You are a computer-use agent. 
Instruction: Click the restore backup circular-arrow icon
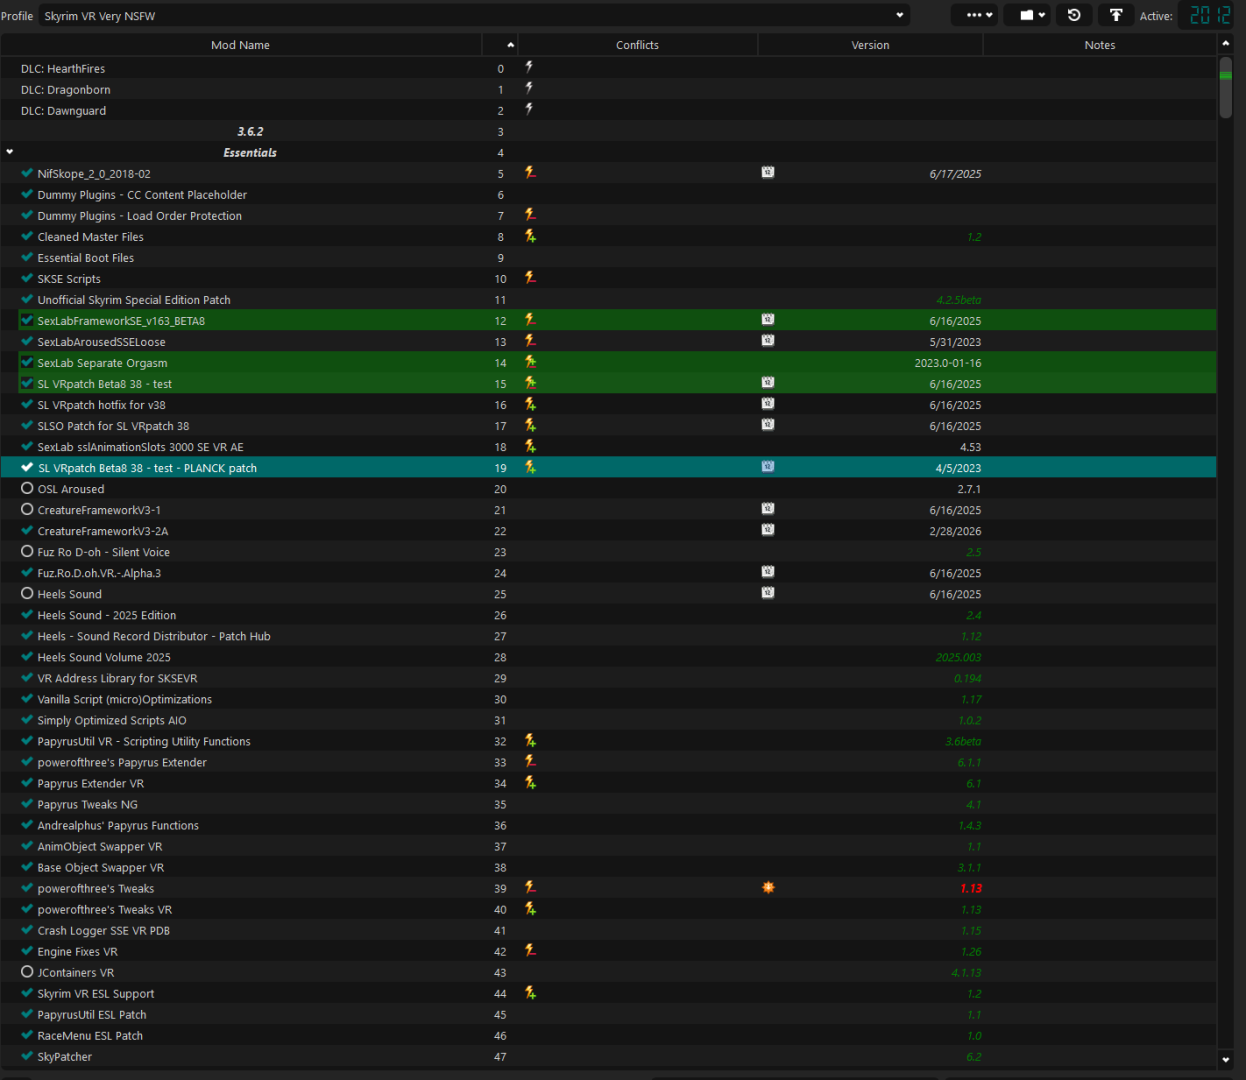coord(1074,15)
